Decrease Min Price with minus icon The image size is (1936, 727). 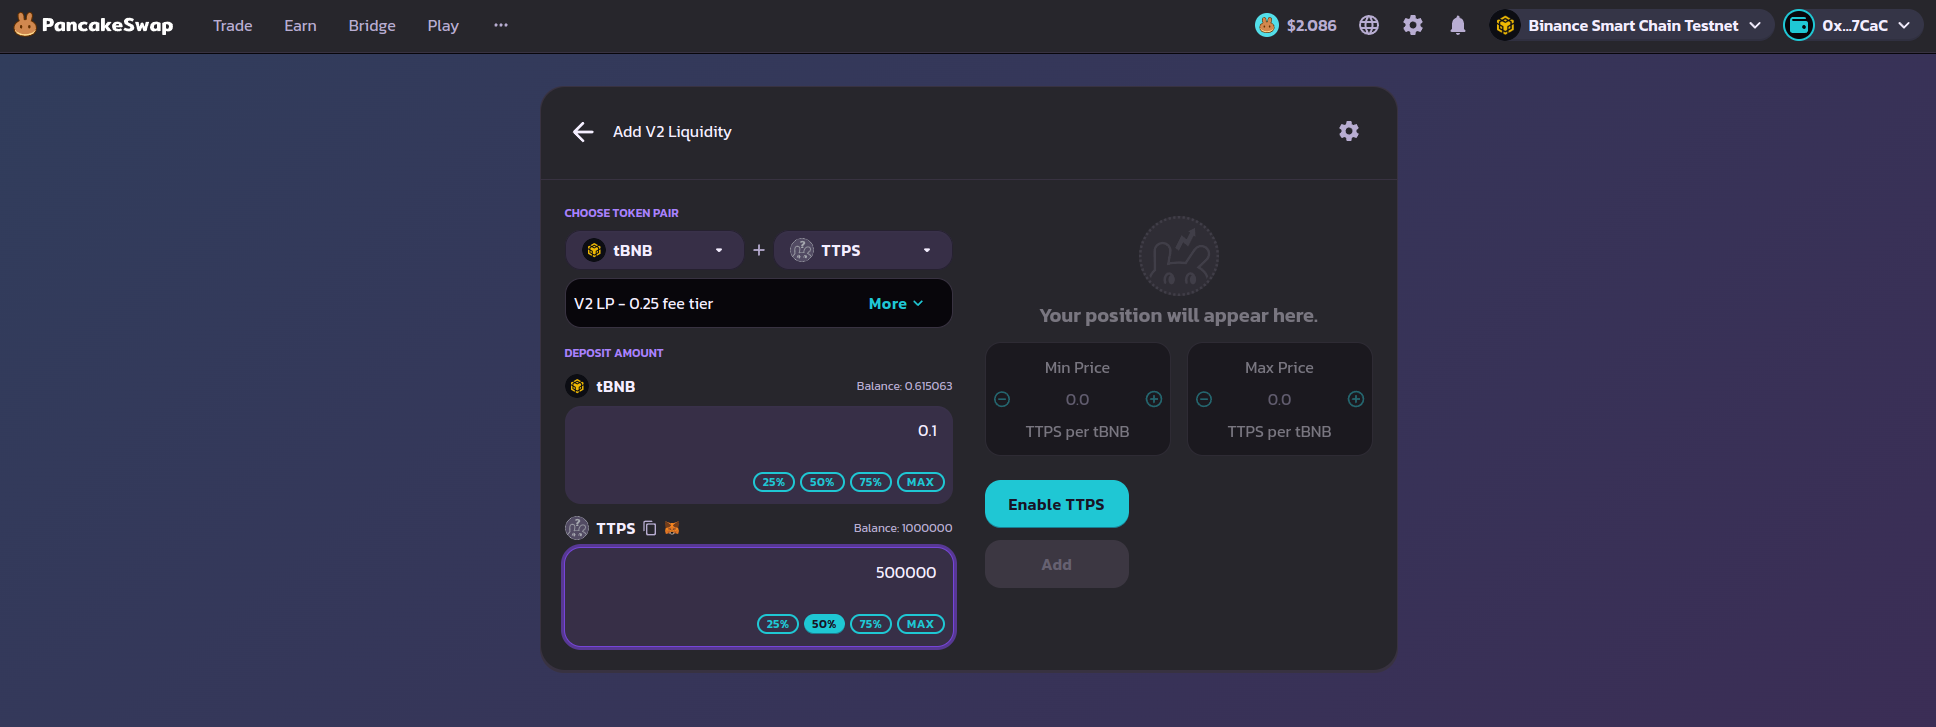[1002, 399]
